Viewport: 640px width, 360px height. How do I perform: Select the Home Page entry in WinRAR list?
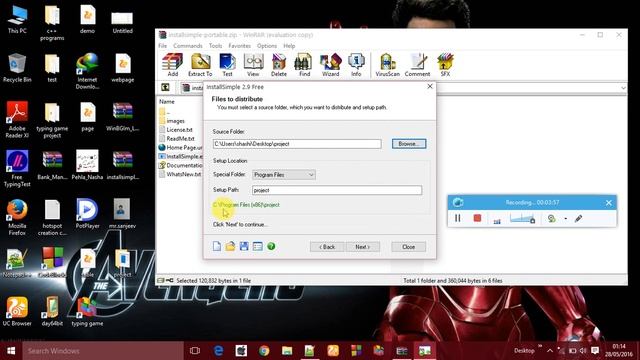[180, 147]
